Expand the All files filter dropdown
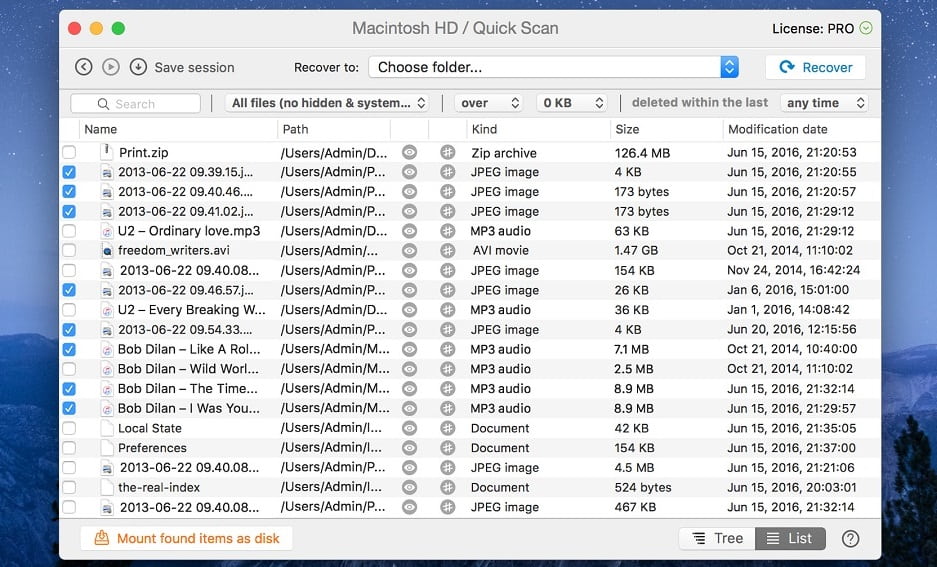 [x=328, y=103]
